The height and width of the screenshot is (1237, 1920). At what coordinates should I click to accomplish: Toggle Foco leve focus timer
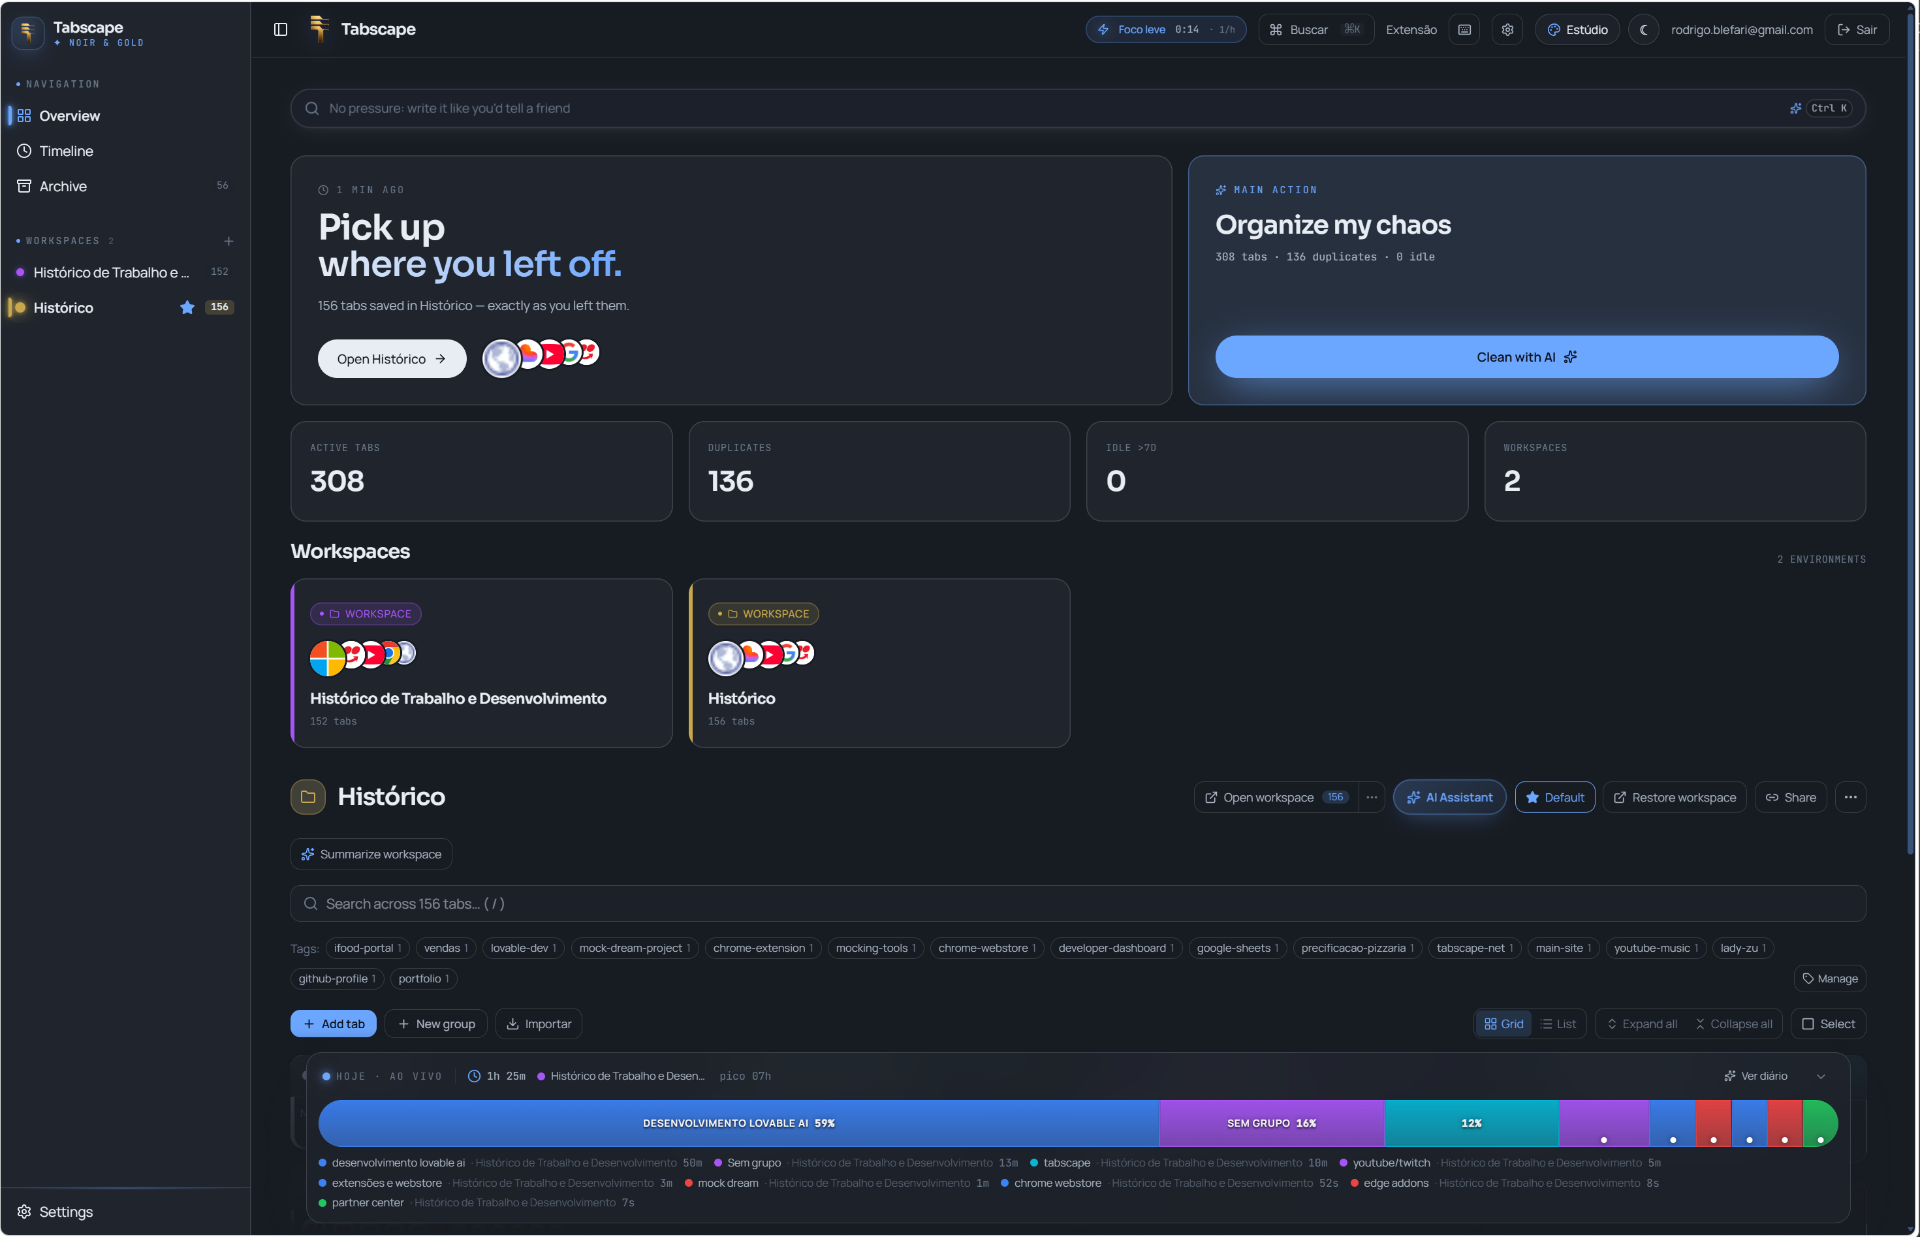(1166, 30)
